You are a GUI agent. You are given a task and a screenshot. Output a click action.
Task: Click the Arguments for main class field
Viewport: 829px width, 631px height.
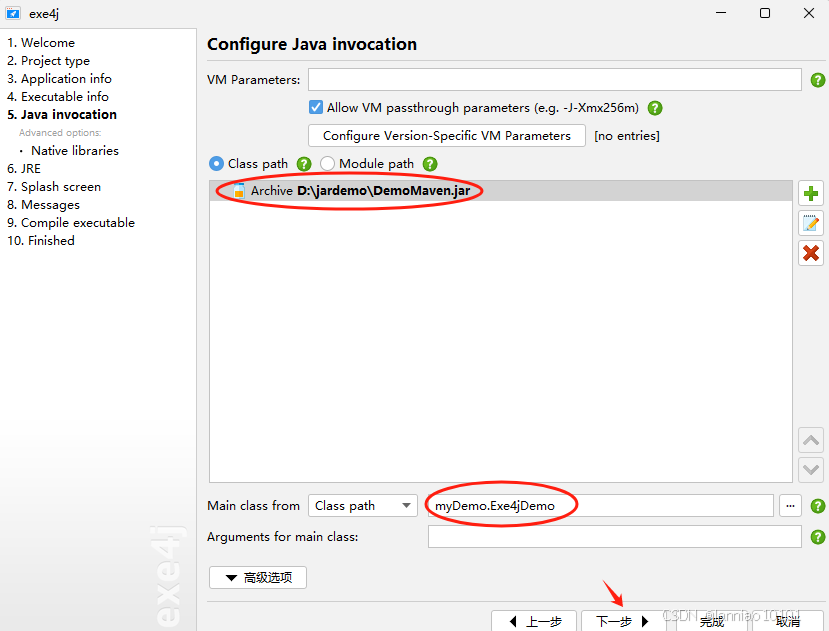(x=615, y=537)
